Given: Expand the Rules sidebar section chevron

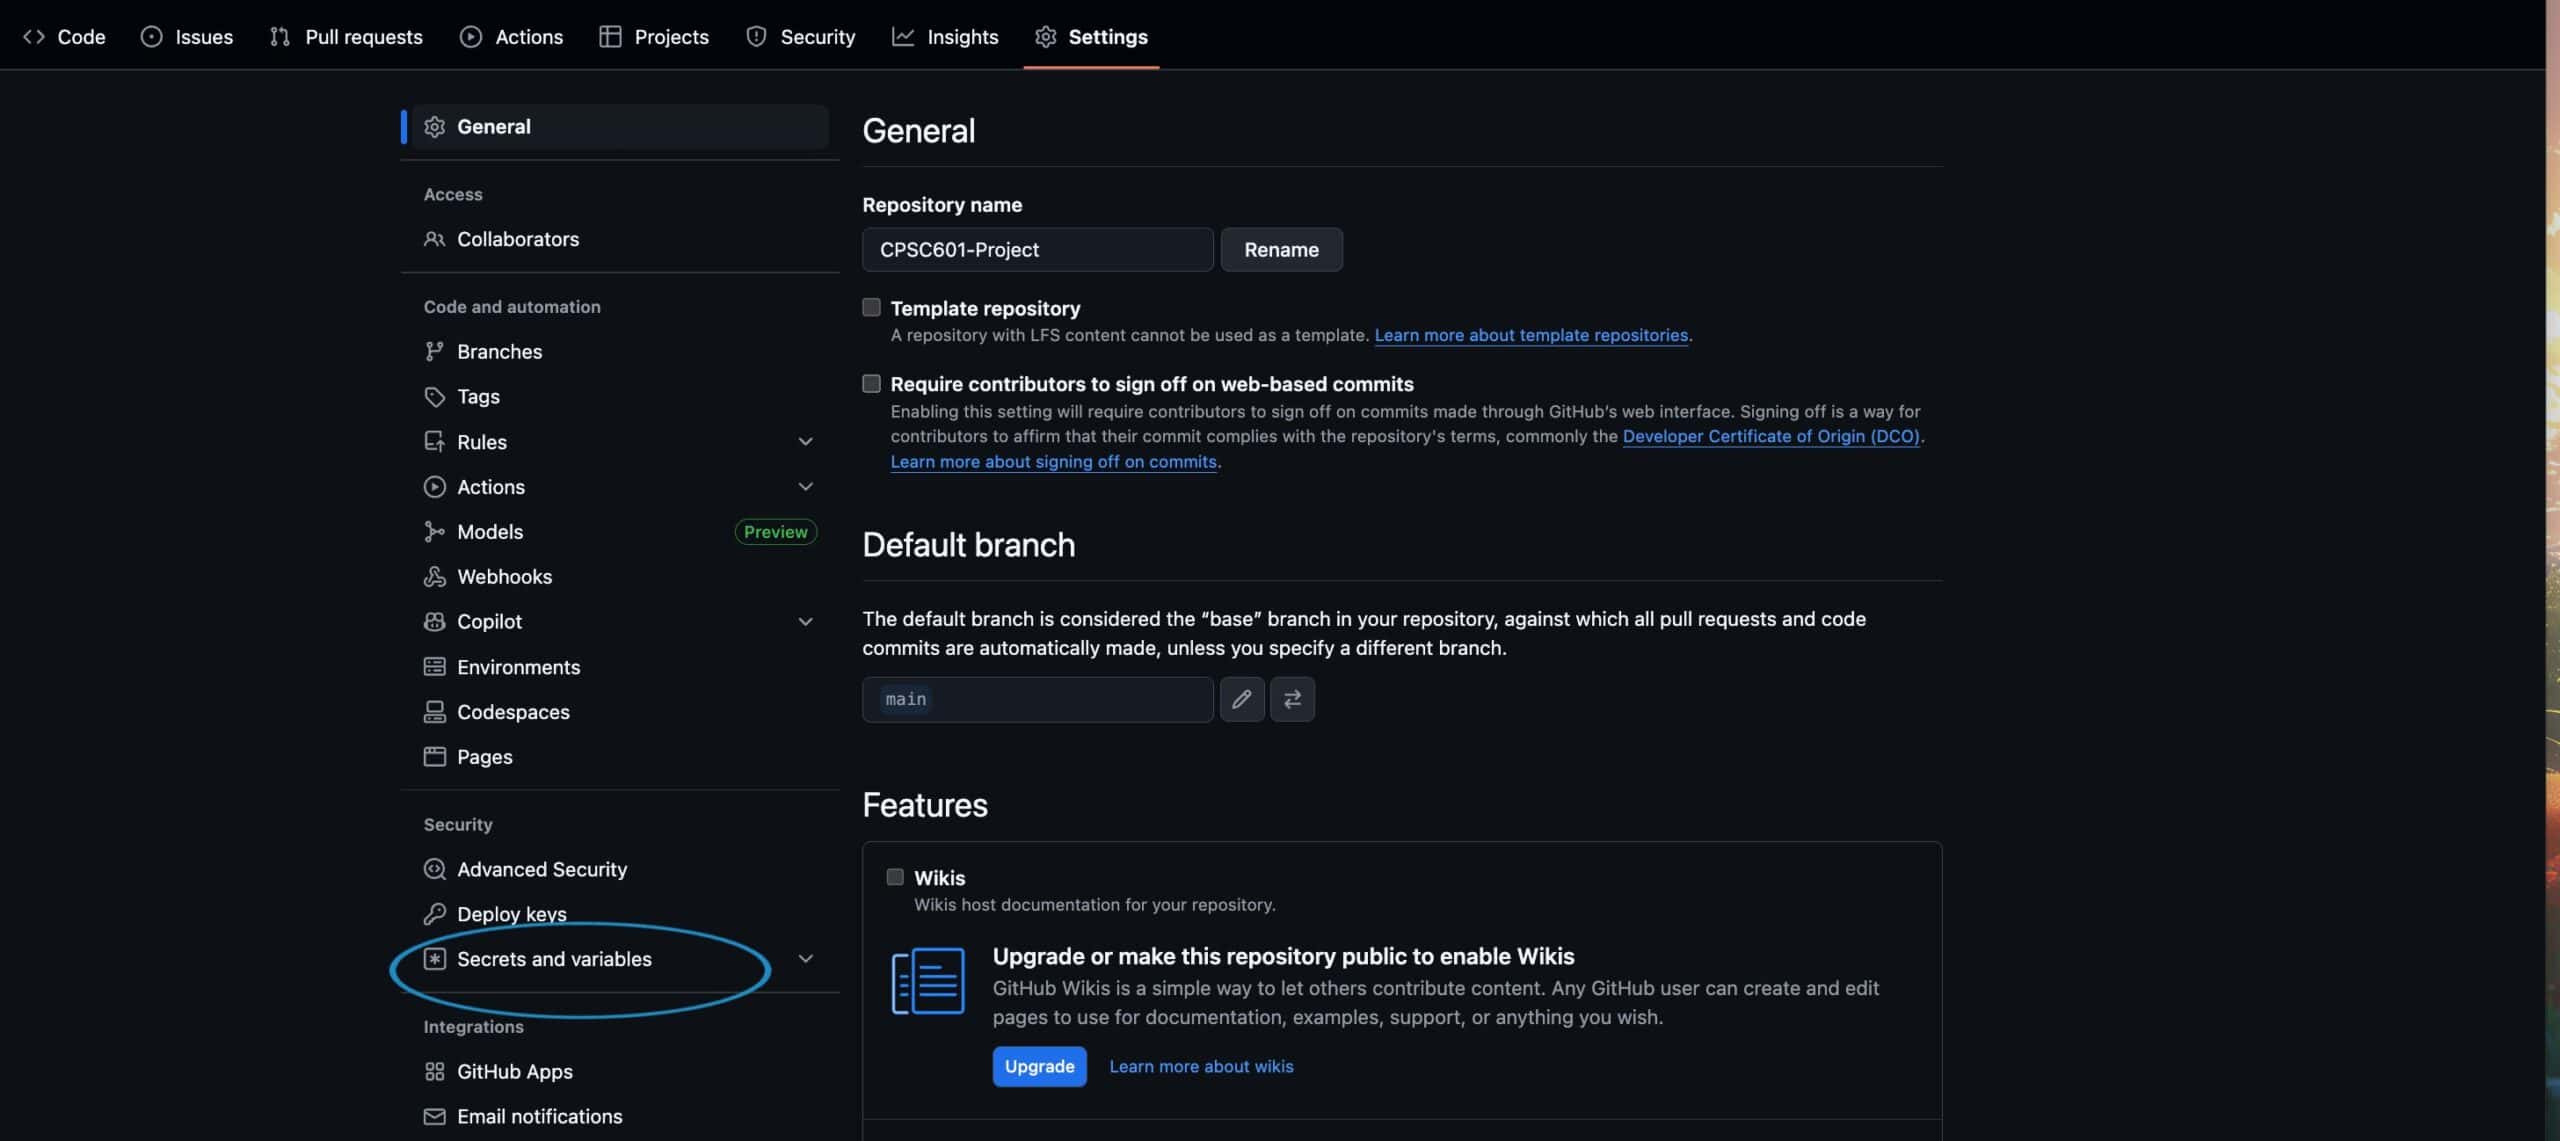Looking at the screenshot, I should pyautogui.click(x=805, y=442).
